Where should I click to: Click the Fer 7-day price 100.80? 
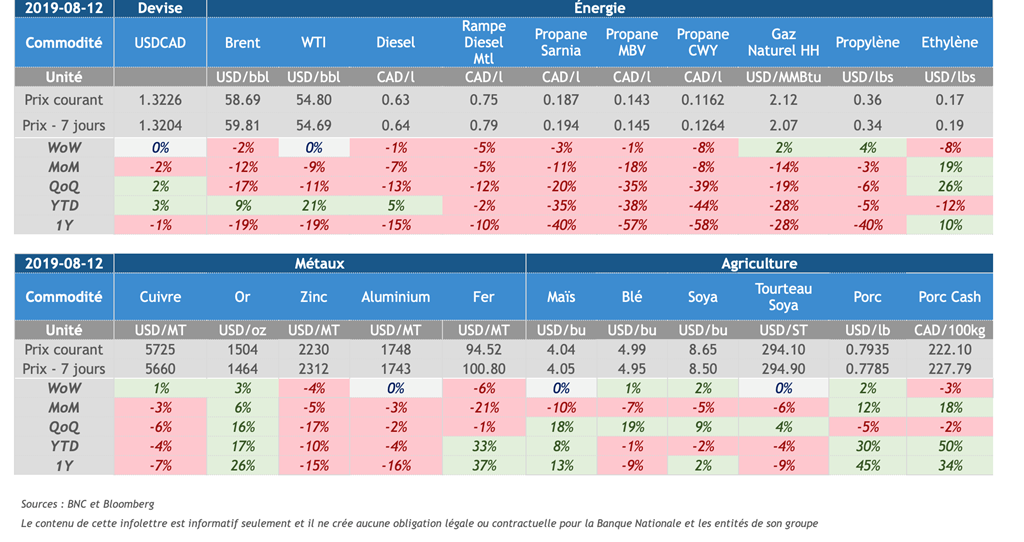[x=484, y=369]
